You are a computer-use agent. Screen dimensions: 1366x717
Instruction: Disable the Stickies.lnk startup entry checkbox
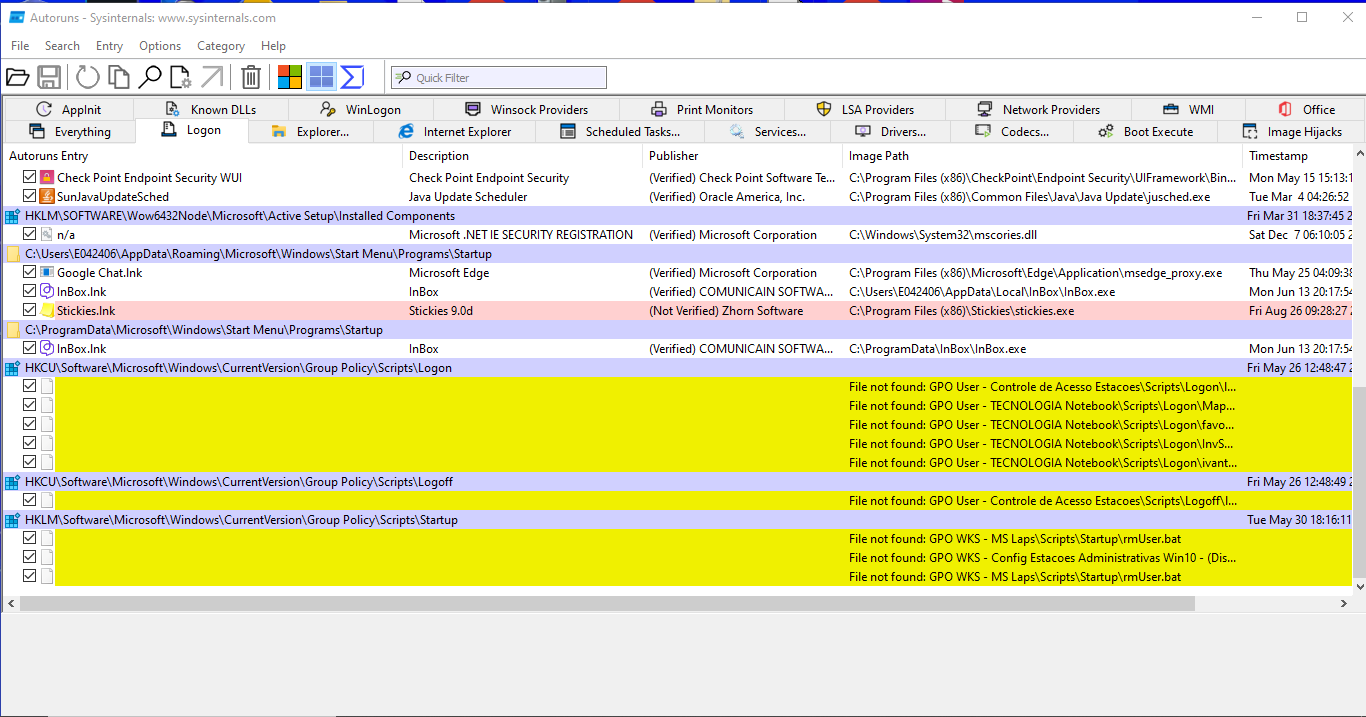tap(30, 311)
